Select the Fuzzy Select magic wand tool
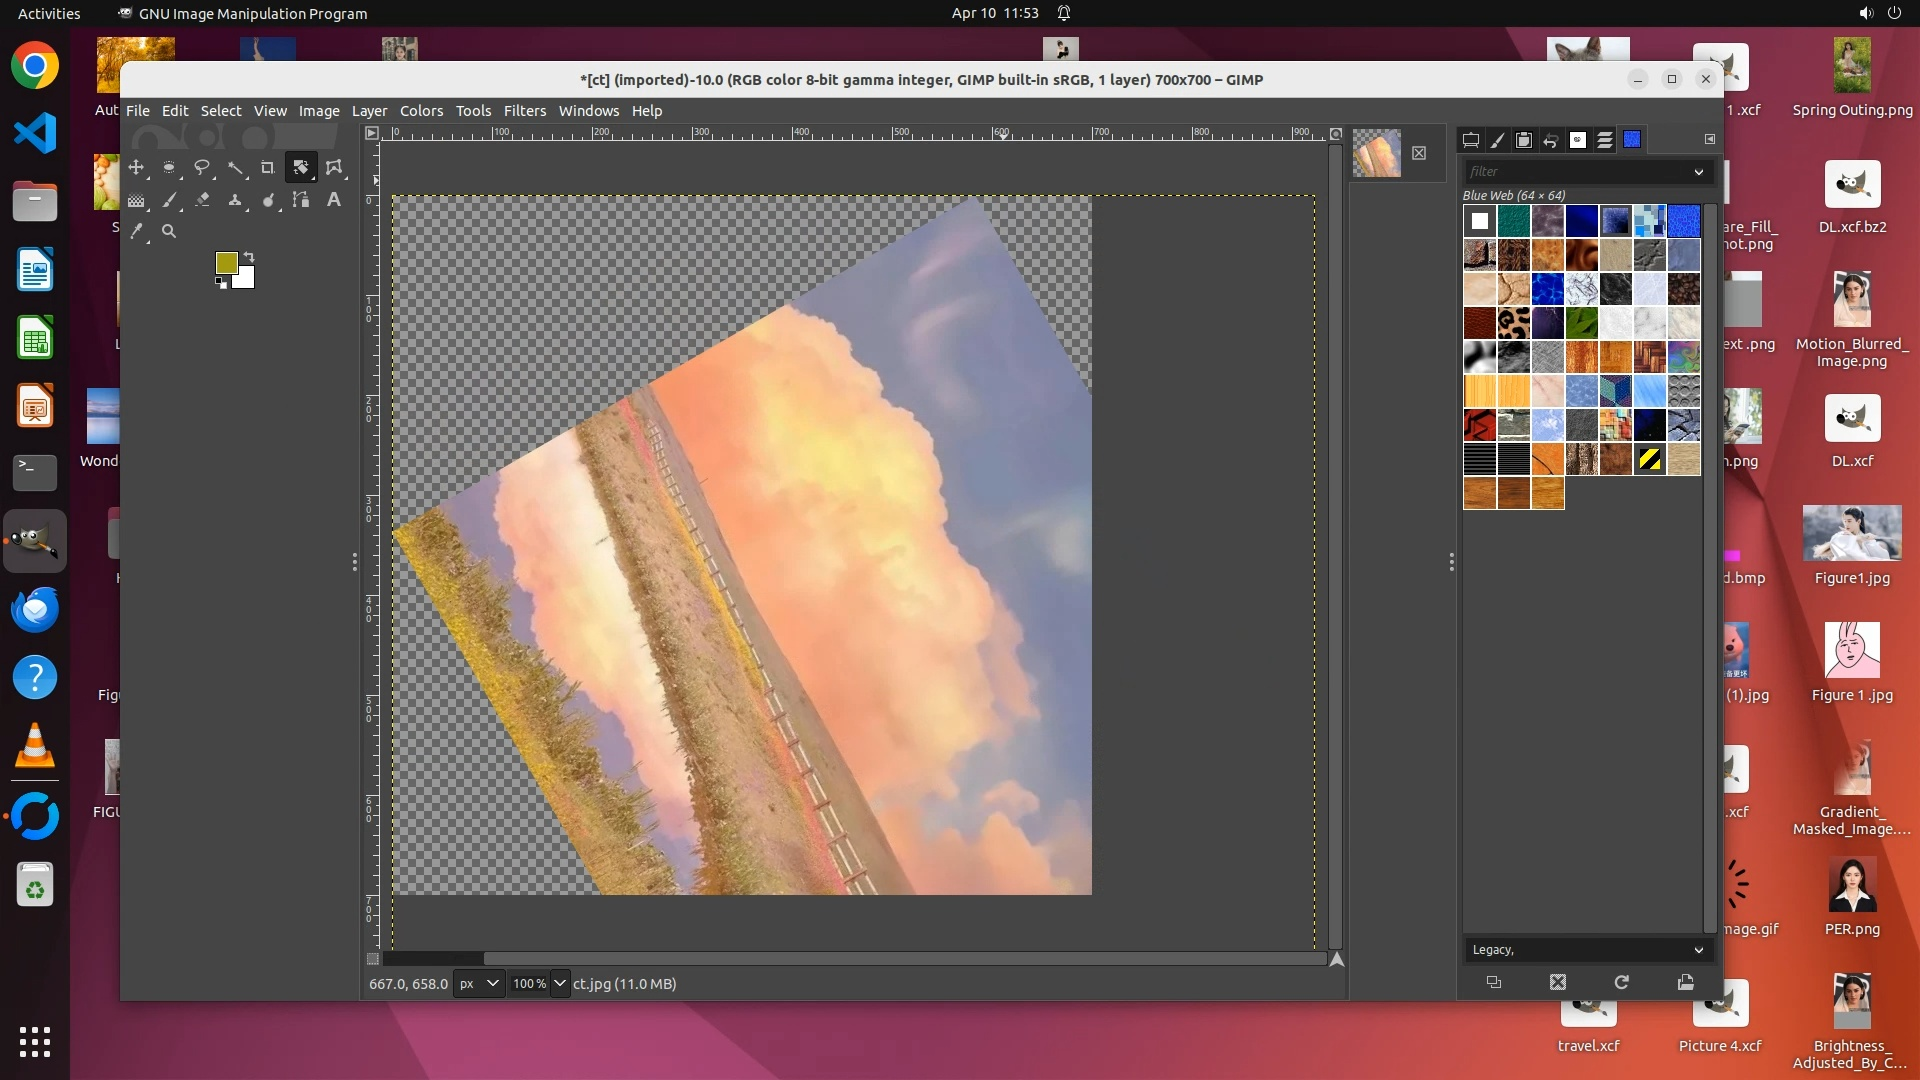Image resolution: width=1920 pixels, height=1080 pixels. point(235,167)
